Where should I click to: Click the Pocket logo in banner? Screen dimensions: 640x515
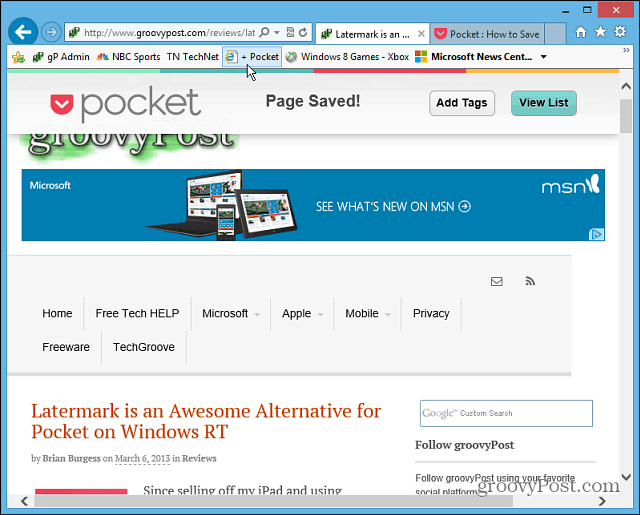tap(125, 103)
